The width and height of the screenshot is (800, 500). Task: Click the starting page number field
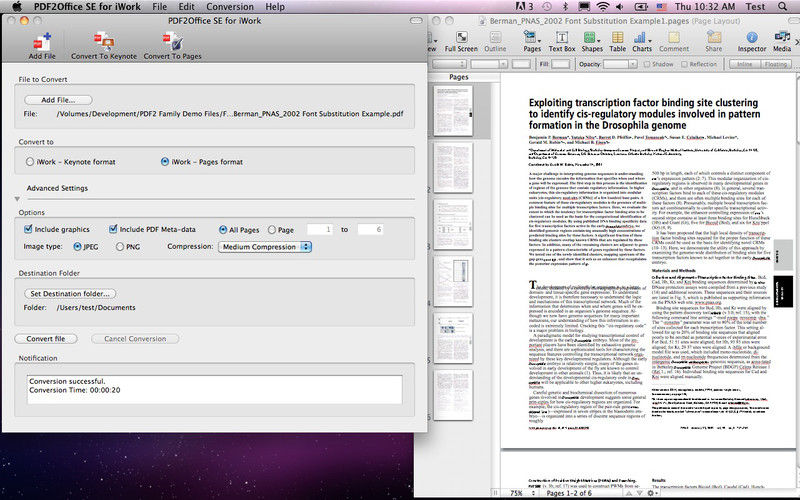coord(320,230)
